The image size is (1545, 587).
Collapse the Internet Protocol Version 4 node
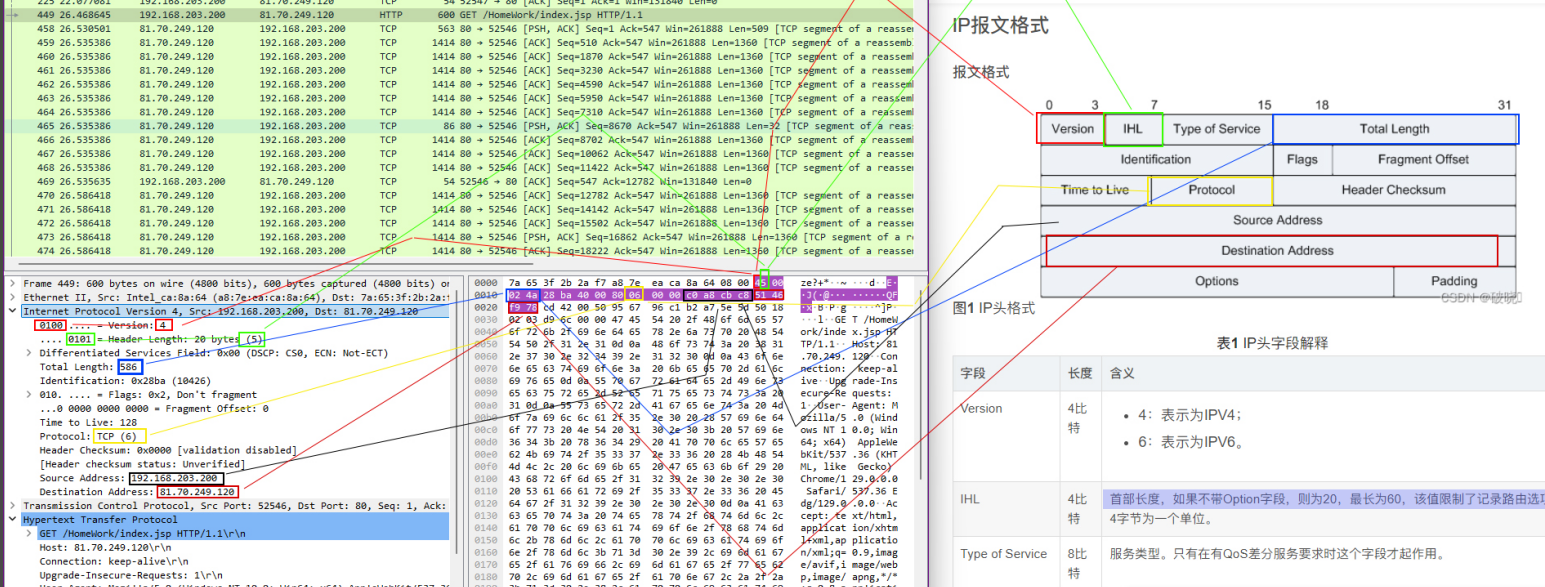pyautogui.click(x=12, y=312)
